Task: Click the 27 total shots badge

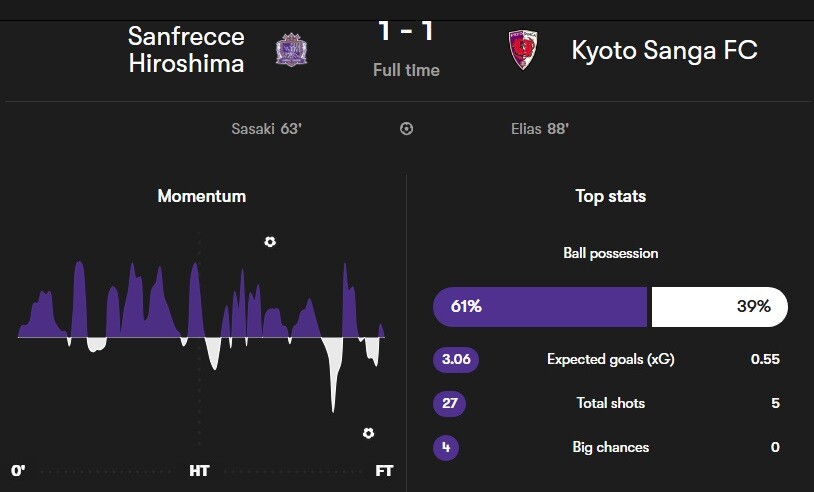Action: 449,404
